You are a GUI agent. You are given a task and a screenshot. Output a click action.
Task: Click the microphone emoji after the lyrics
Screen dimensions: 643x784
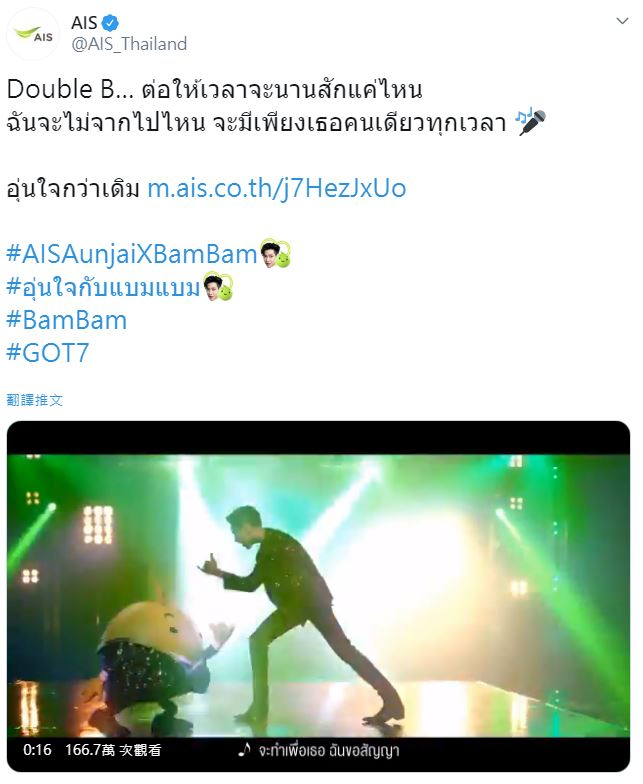click(x=530, y=122)
